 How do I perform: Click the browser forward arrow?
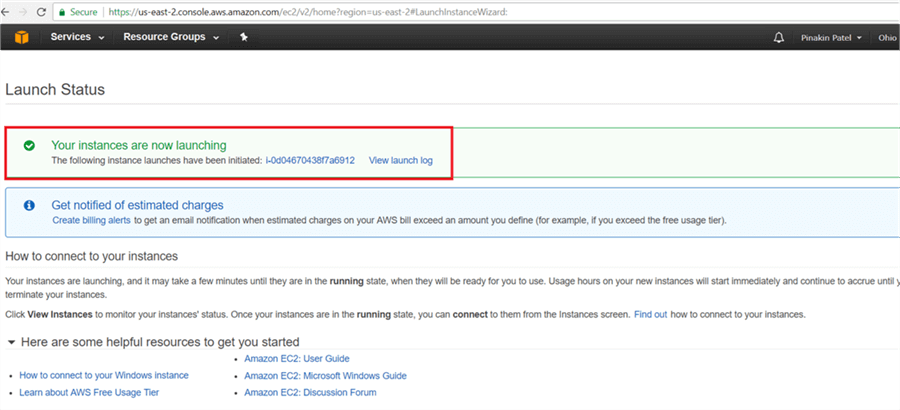[23, 11]
